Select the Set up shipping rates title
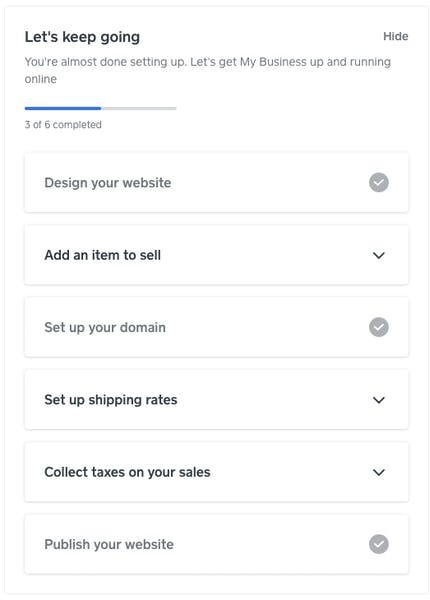430x600 pixels. (111, 400)
